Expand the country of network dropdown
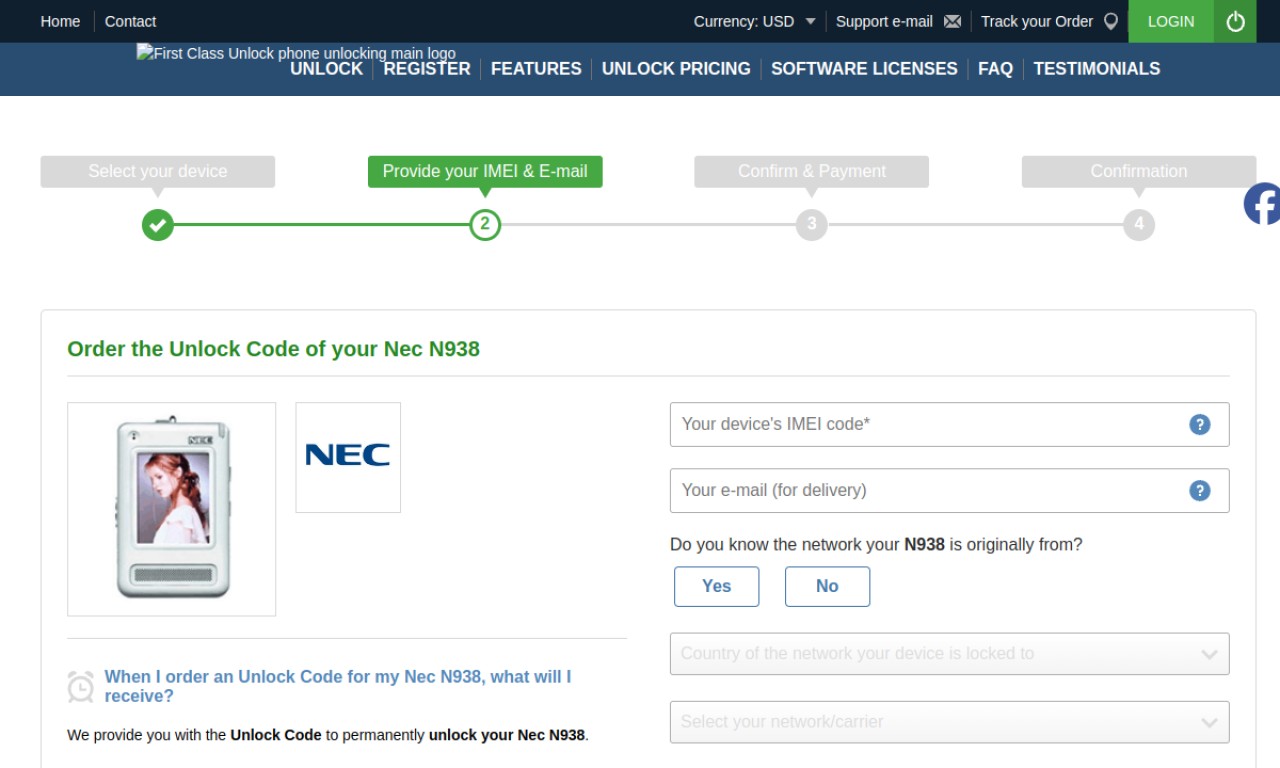1280x768 pixels. (949, 654)
